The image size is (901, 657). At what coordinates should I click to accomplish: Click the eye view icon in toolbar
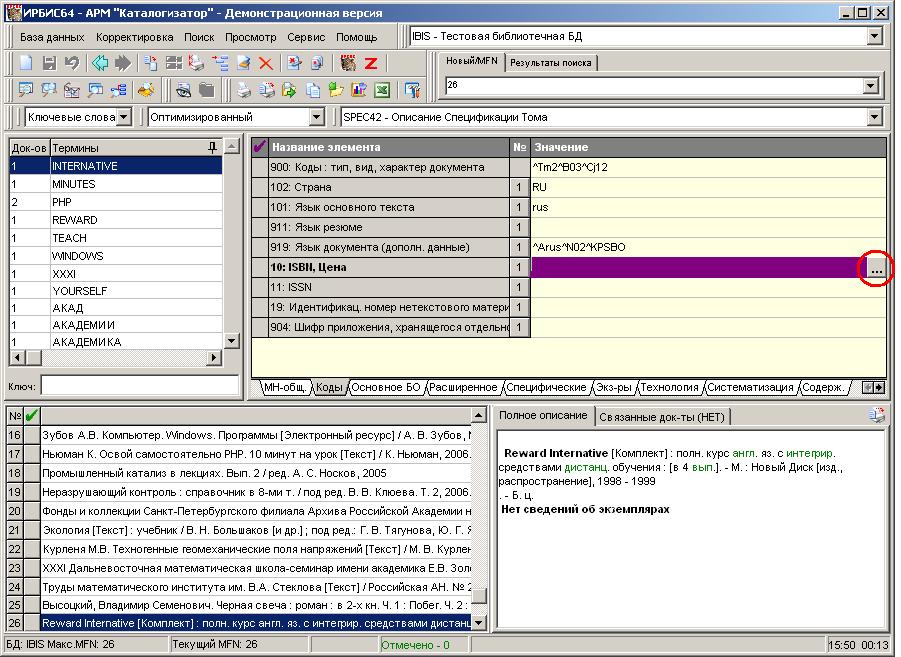184,90
